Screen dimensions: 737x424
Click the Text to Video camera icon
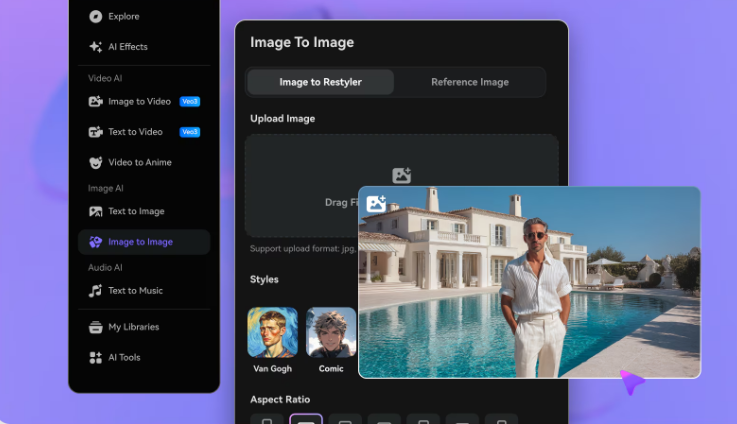[95, 132]
